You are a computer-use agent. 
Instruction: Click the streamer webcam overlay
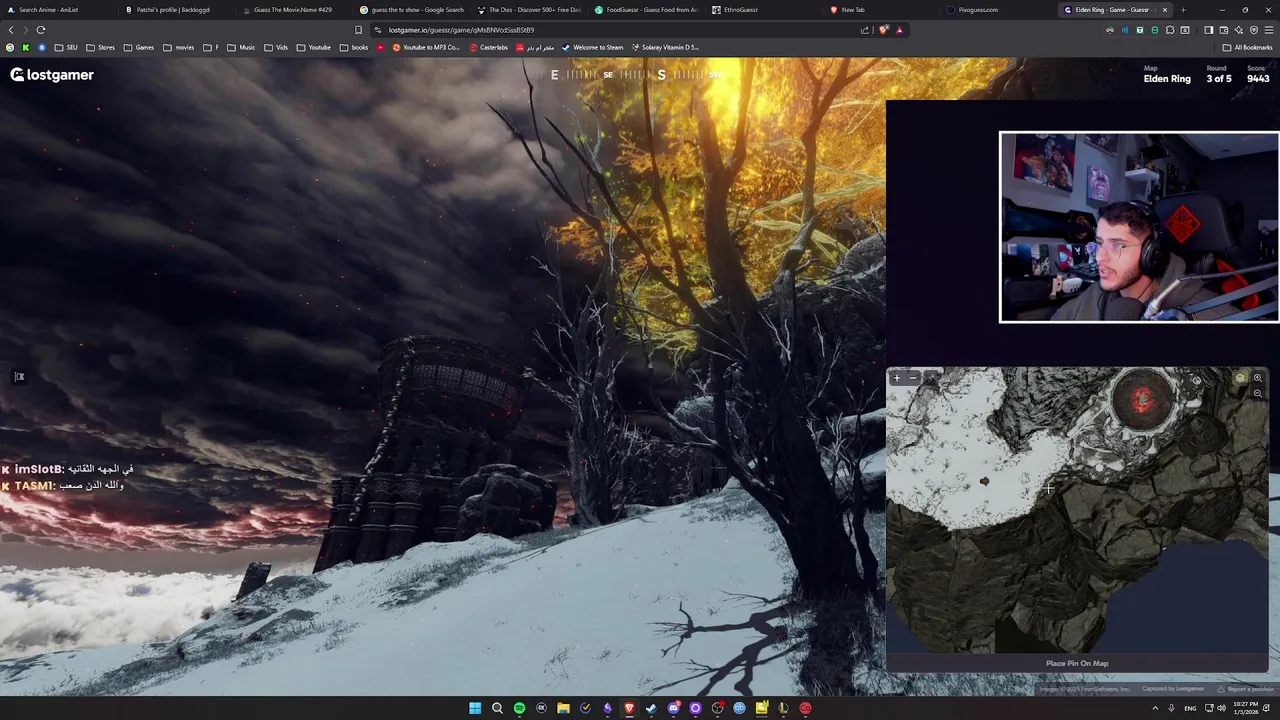tap(1139, 227)
